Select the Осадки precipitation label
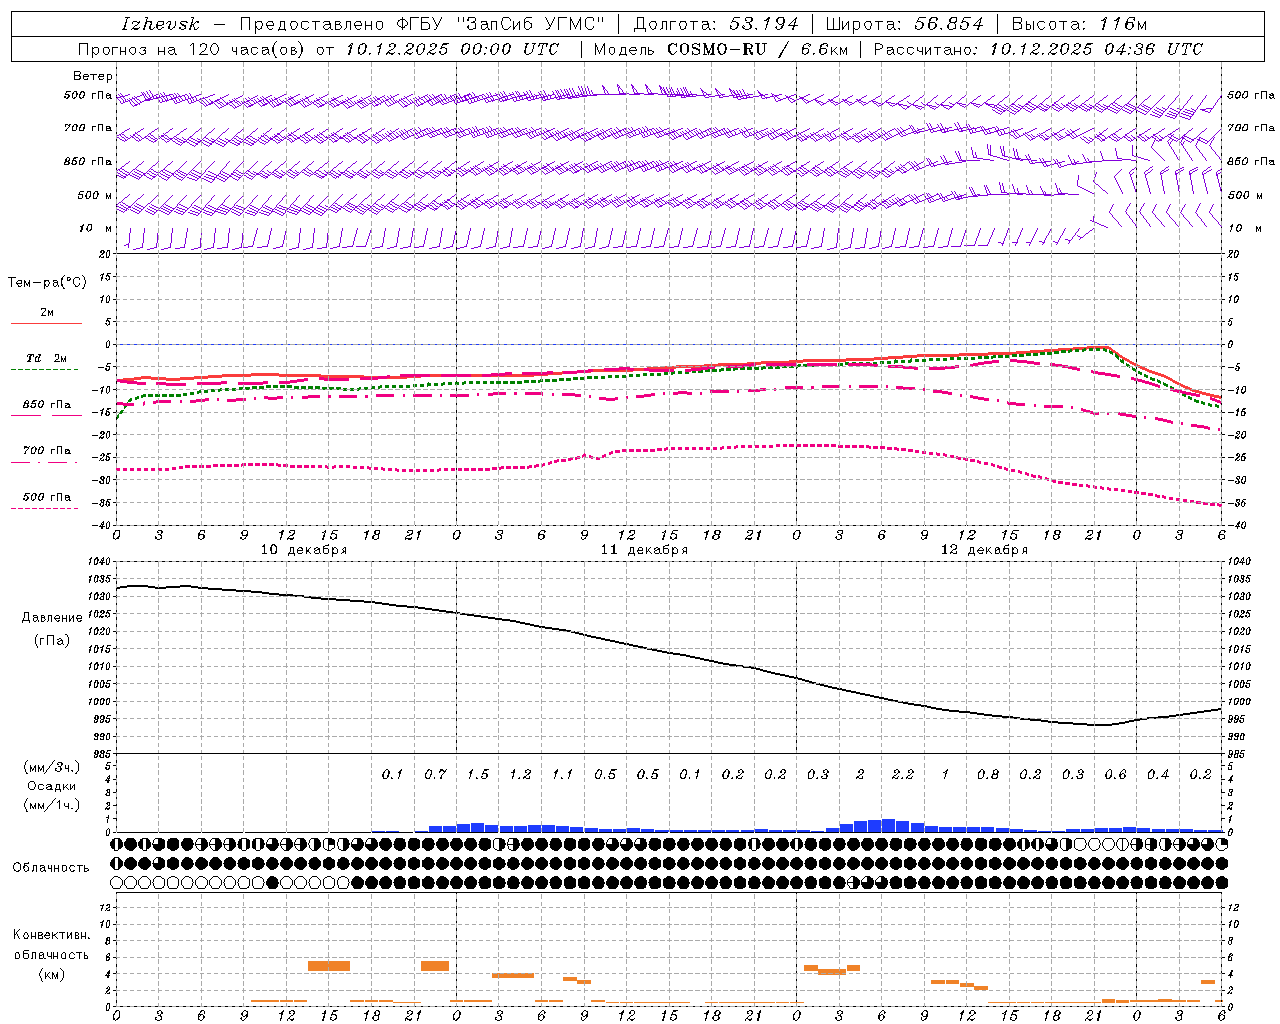 [x=52, y=786]
